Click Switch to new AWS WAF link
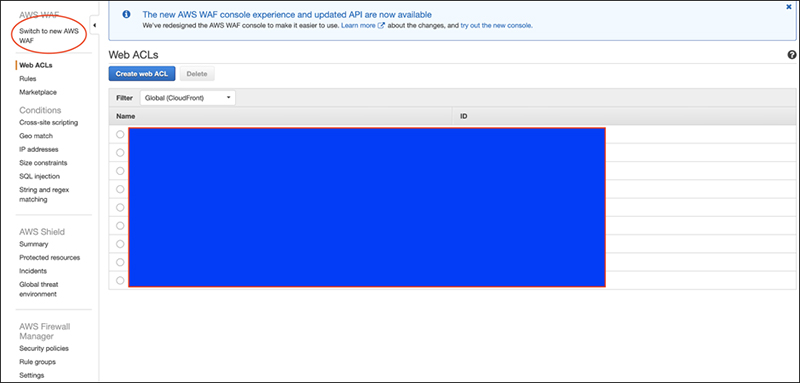800x383 pixels. coord(49,36)
